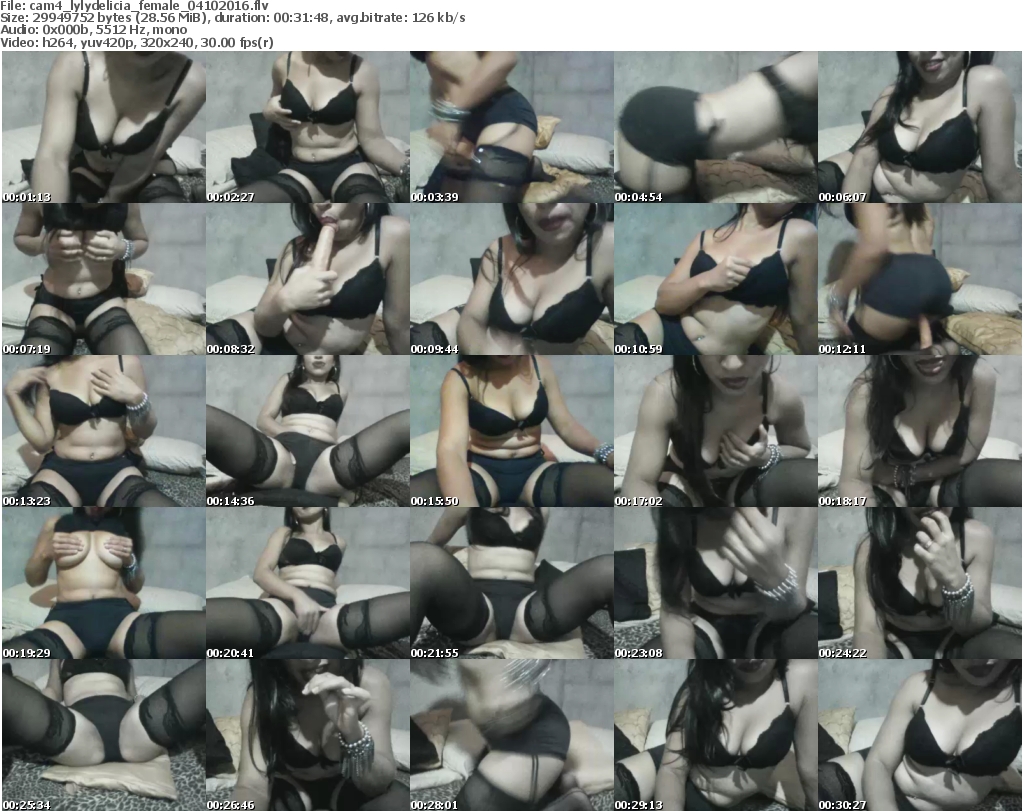This screenshot has width=1024, height=811.
Task: Choose the thumbnail at 00:29:13
Action: [716, 735]
